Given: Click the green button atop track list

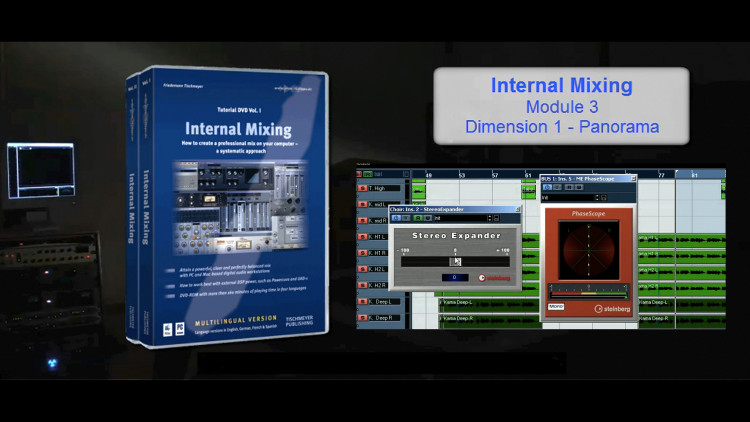Looking at the screenshot, I should [x=368, y=174].
